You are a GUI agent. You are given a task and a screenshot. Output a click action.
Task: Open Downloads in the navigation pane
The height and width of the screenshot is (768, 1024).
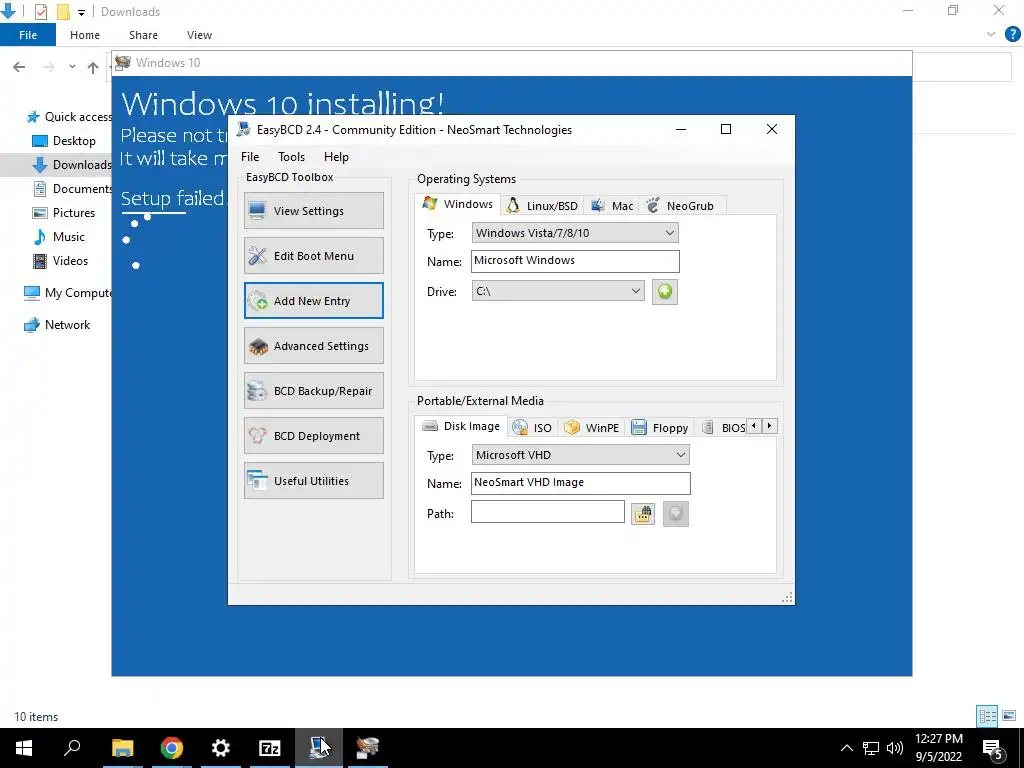pos(72,165)
